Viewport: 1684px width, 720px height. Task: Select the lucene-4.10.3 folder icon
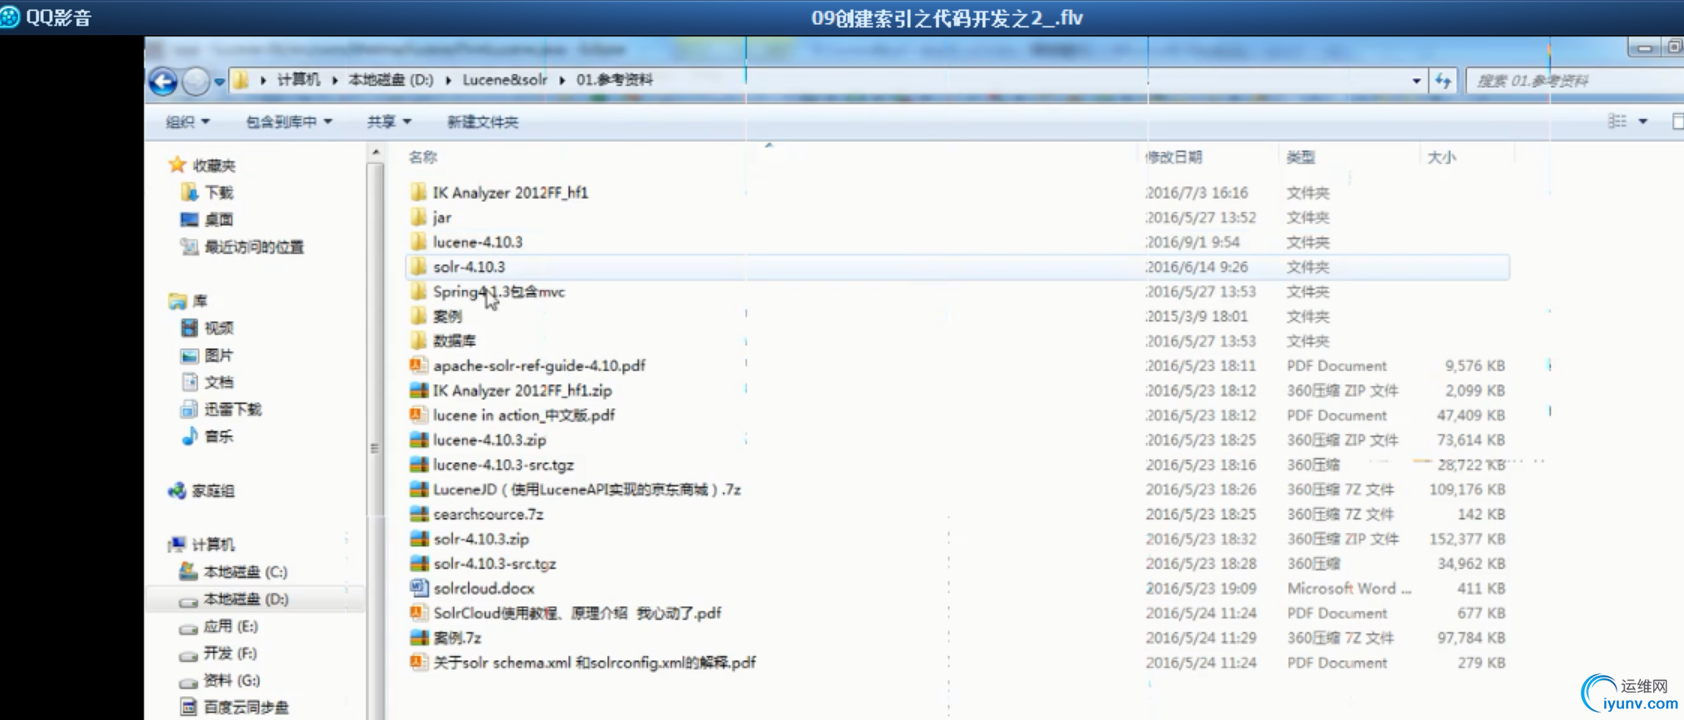(418, 242)
